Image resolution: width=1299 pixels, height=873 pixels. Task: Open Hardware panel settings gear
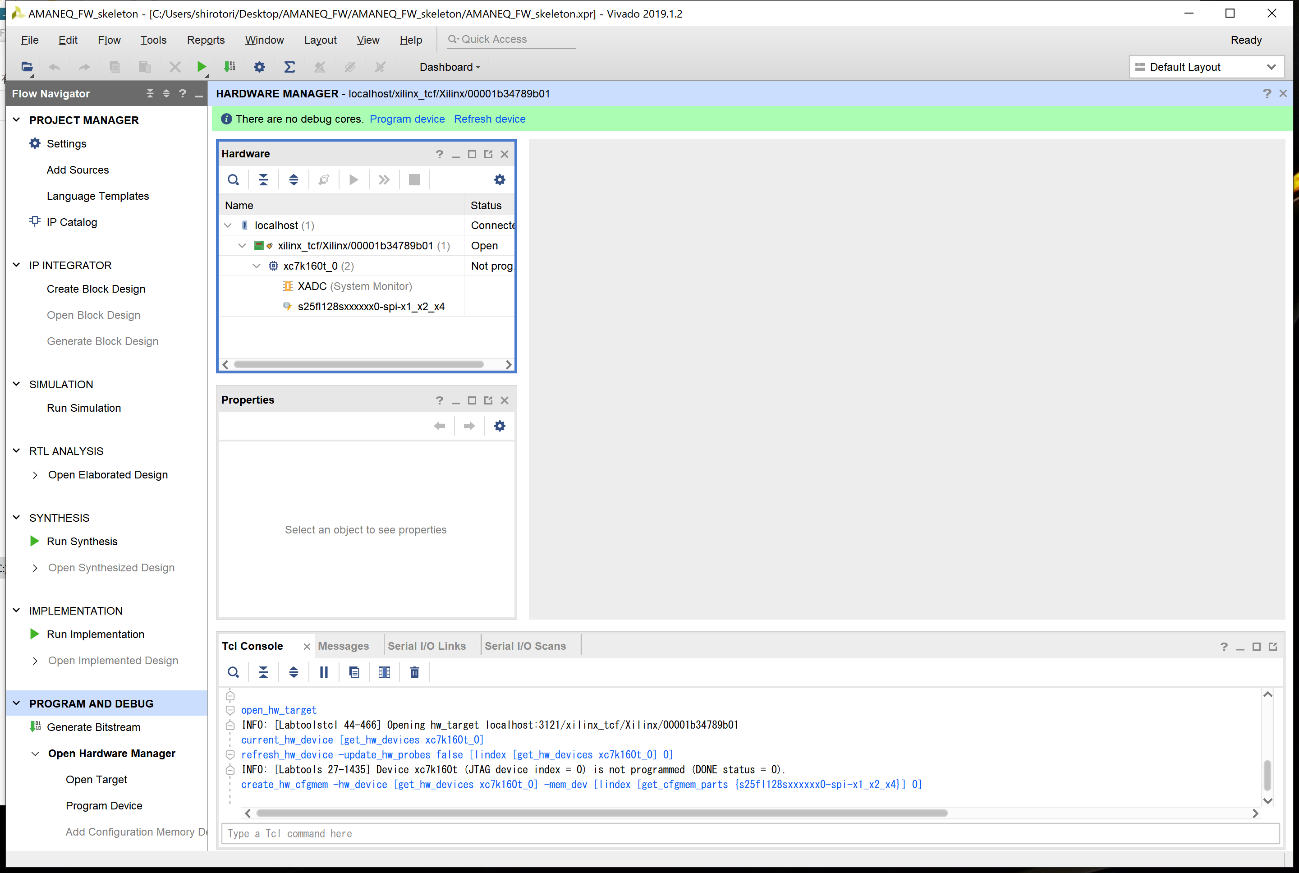(x=499, y=180)
